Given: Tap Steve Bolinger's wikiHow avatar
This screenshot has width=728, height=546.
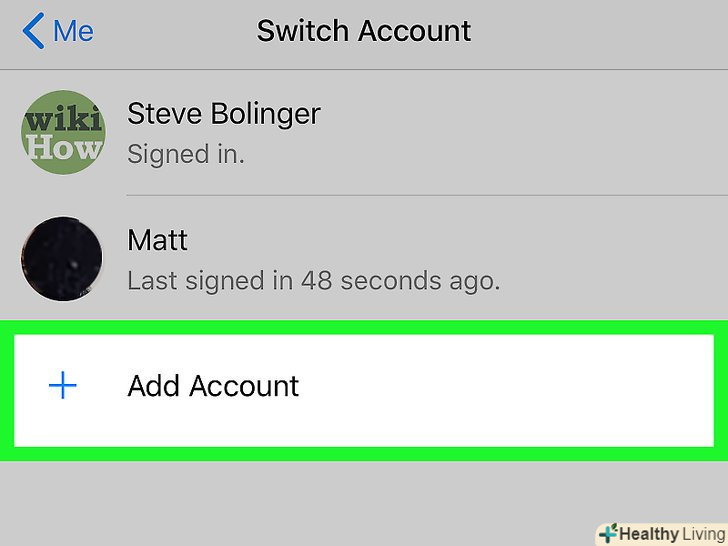Looking at the screenshot, I should pos(62,133).
